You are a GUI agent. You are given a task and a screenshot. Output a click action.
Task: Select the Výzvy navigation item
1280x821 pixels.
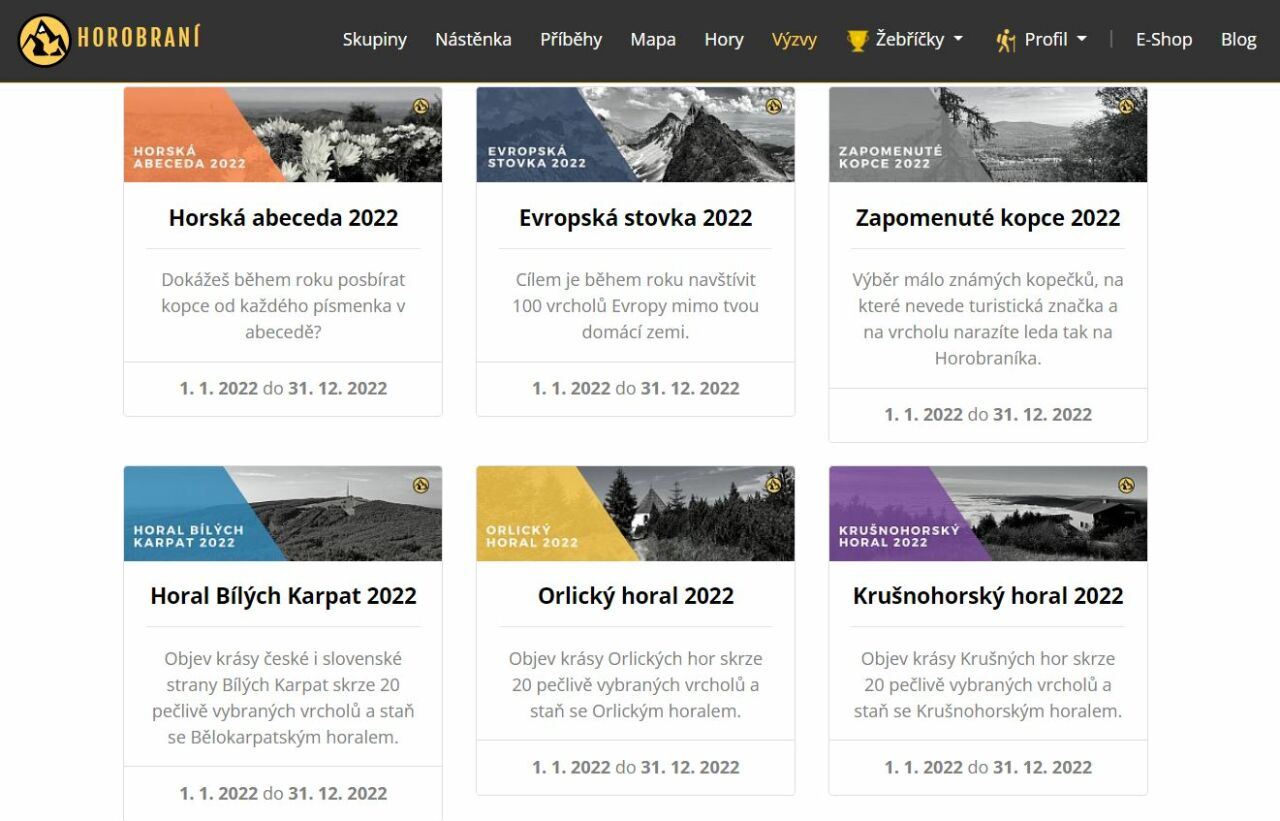[794, 40]
